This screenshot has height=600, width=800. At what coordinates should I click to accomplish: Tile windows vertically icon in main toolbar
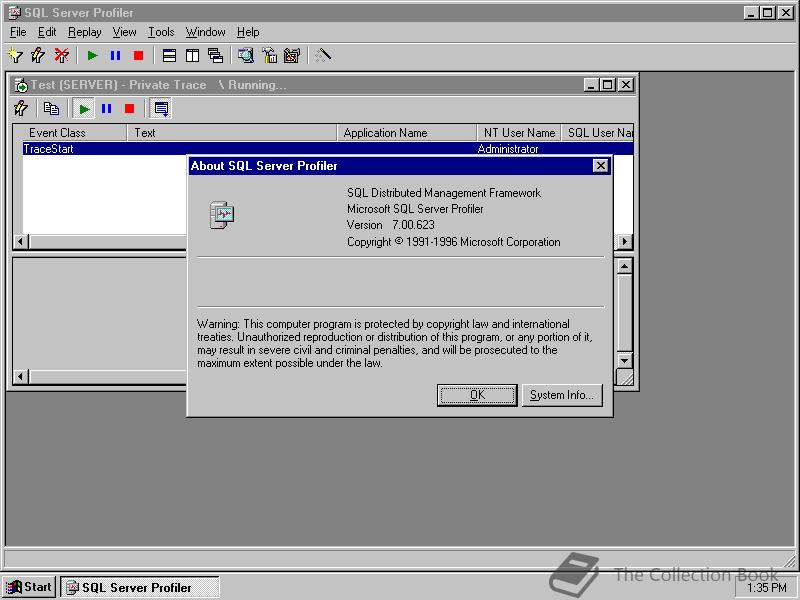click(192, 55)
